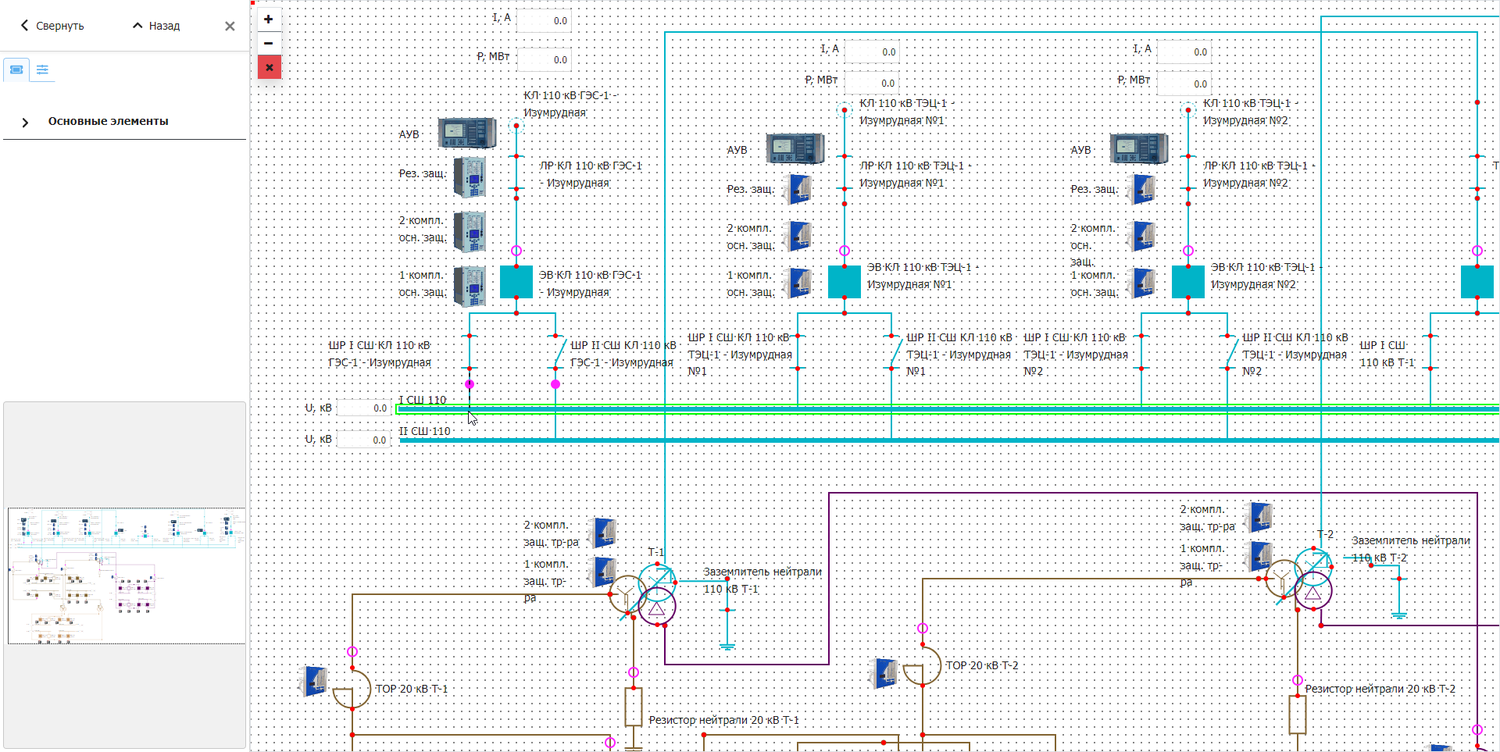Expand the Основные элементы section
The height and width of the screenshot is (752, 1500).
(x=124, y=121)
